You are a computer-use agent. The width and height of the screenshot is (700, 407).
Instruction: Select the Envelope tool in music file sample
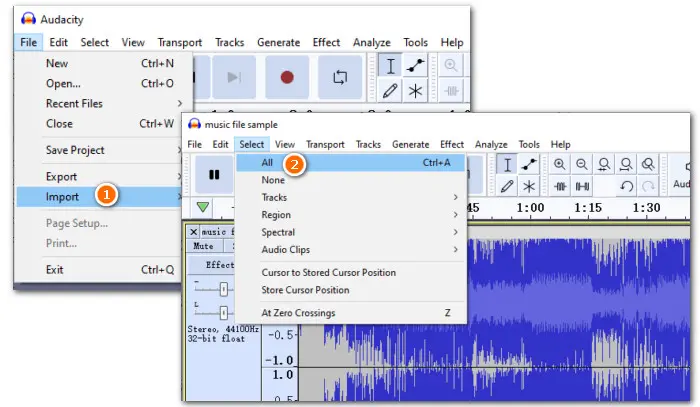(529, 165)
